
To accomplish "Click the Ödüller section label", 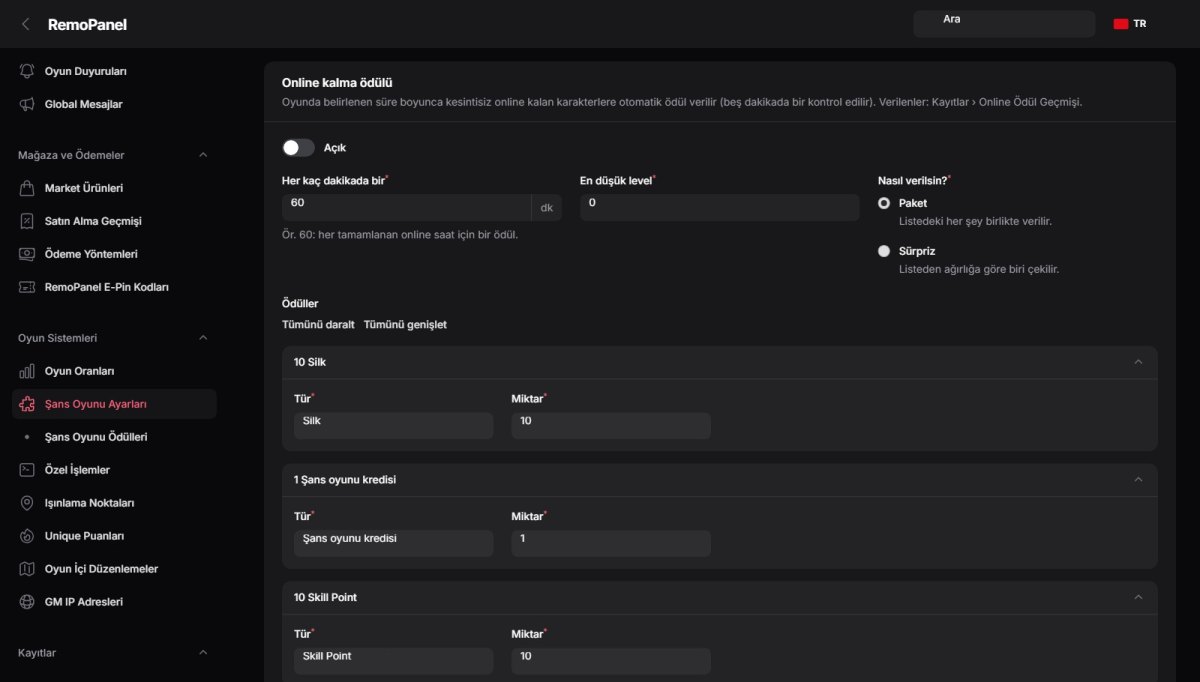I will tap(300, 303).
